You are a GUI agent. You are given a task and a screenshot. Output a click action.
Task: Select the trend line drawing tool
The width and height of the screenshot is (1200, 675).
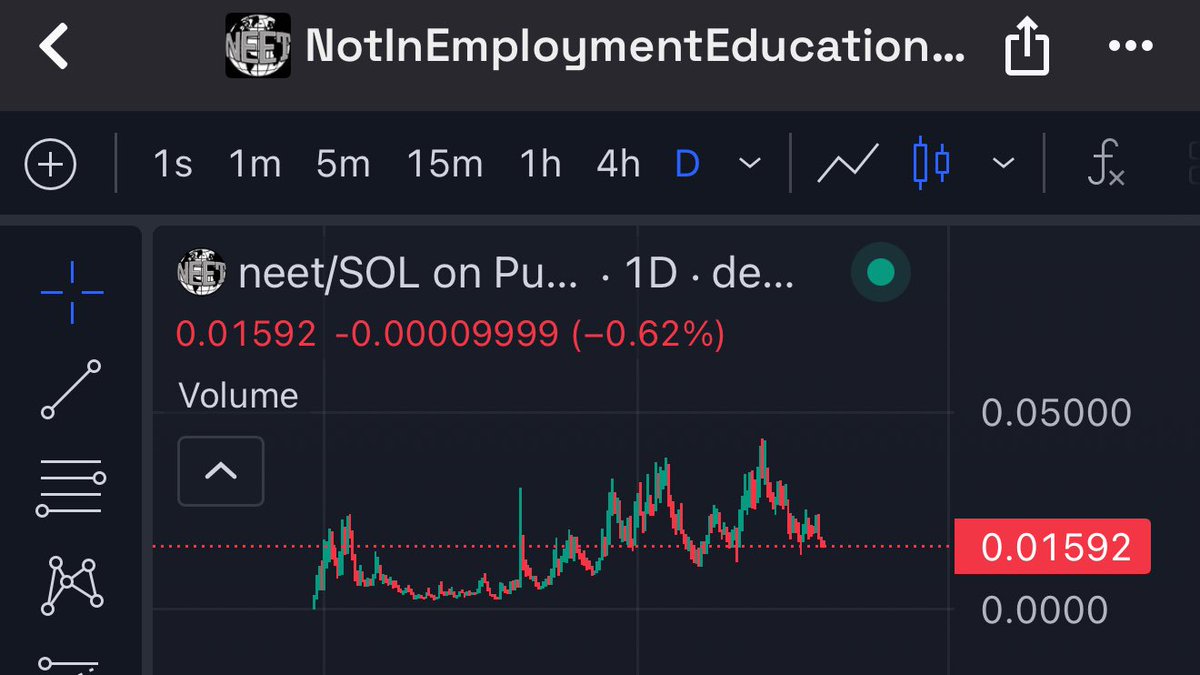(x=71, y=389)
